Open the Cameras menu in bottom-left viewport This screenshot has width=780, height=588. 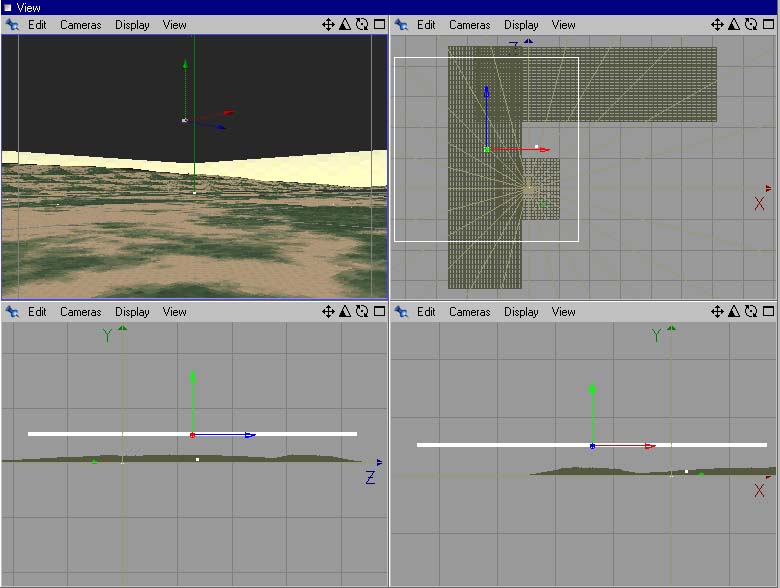click(x=80, y=312)
